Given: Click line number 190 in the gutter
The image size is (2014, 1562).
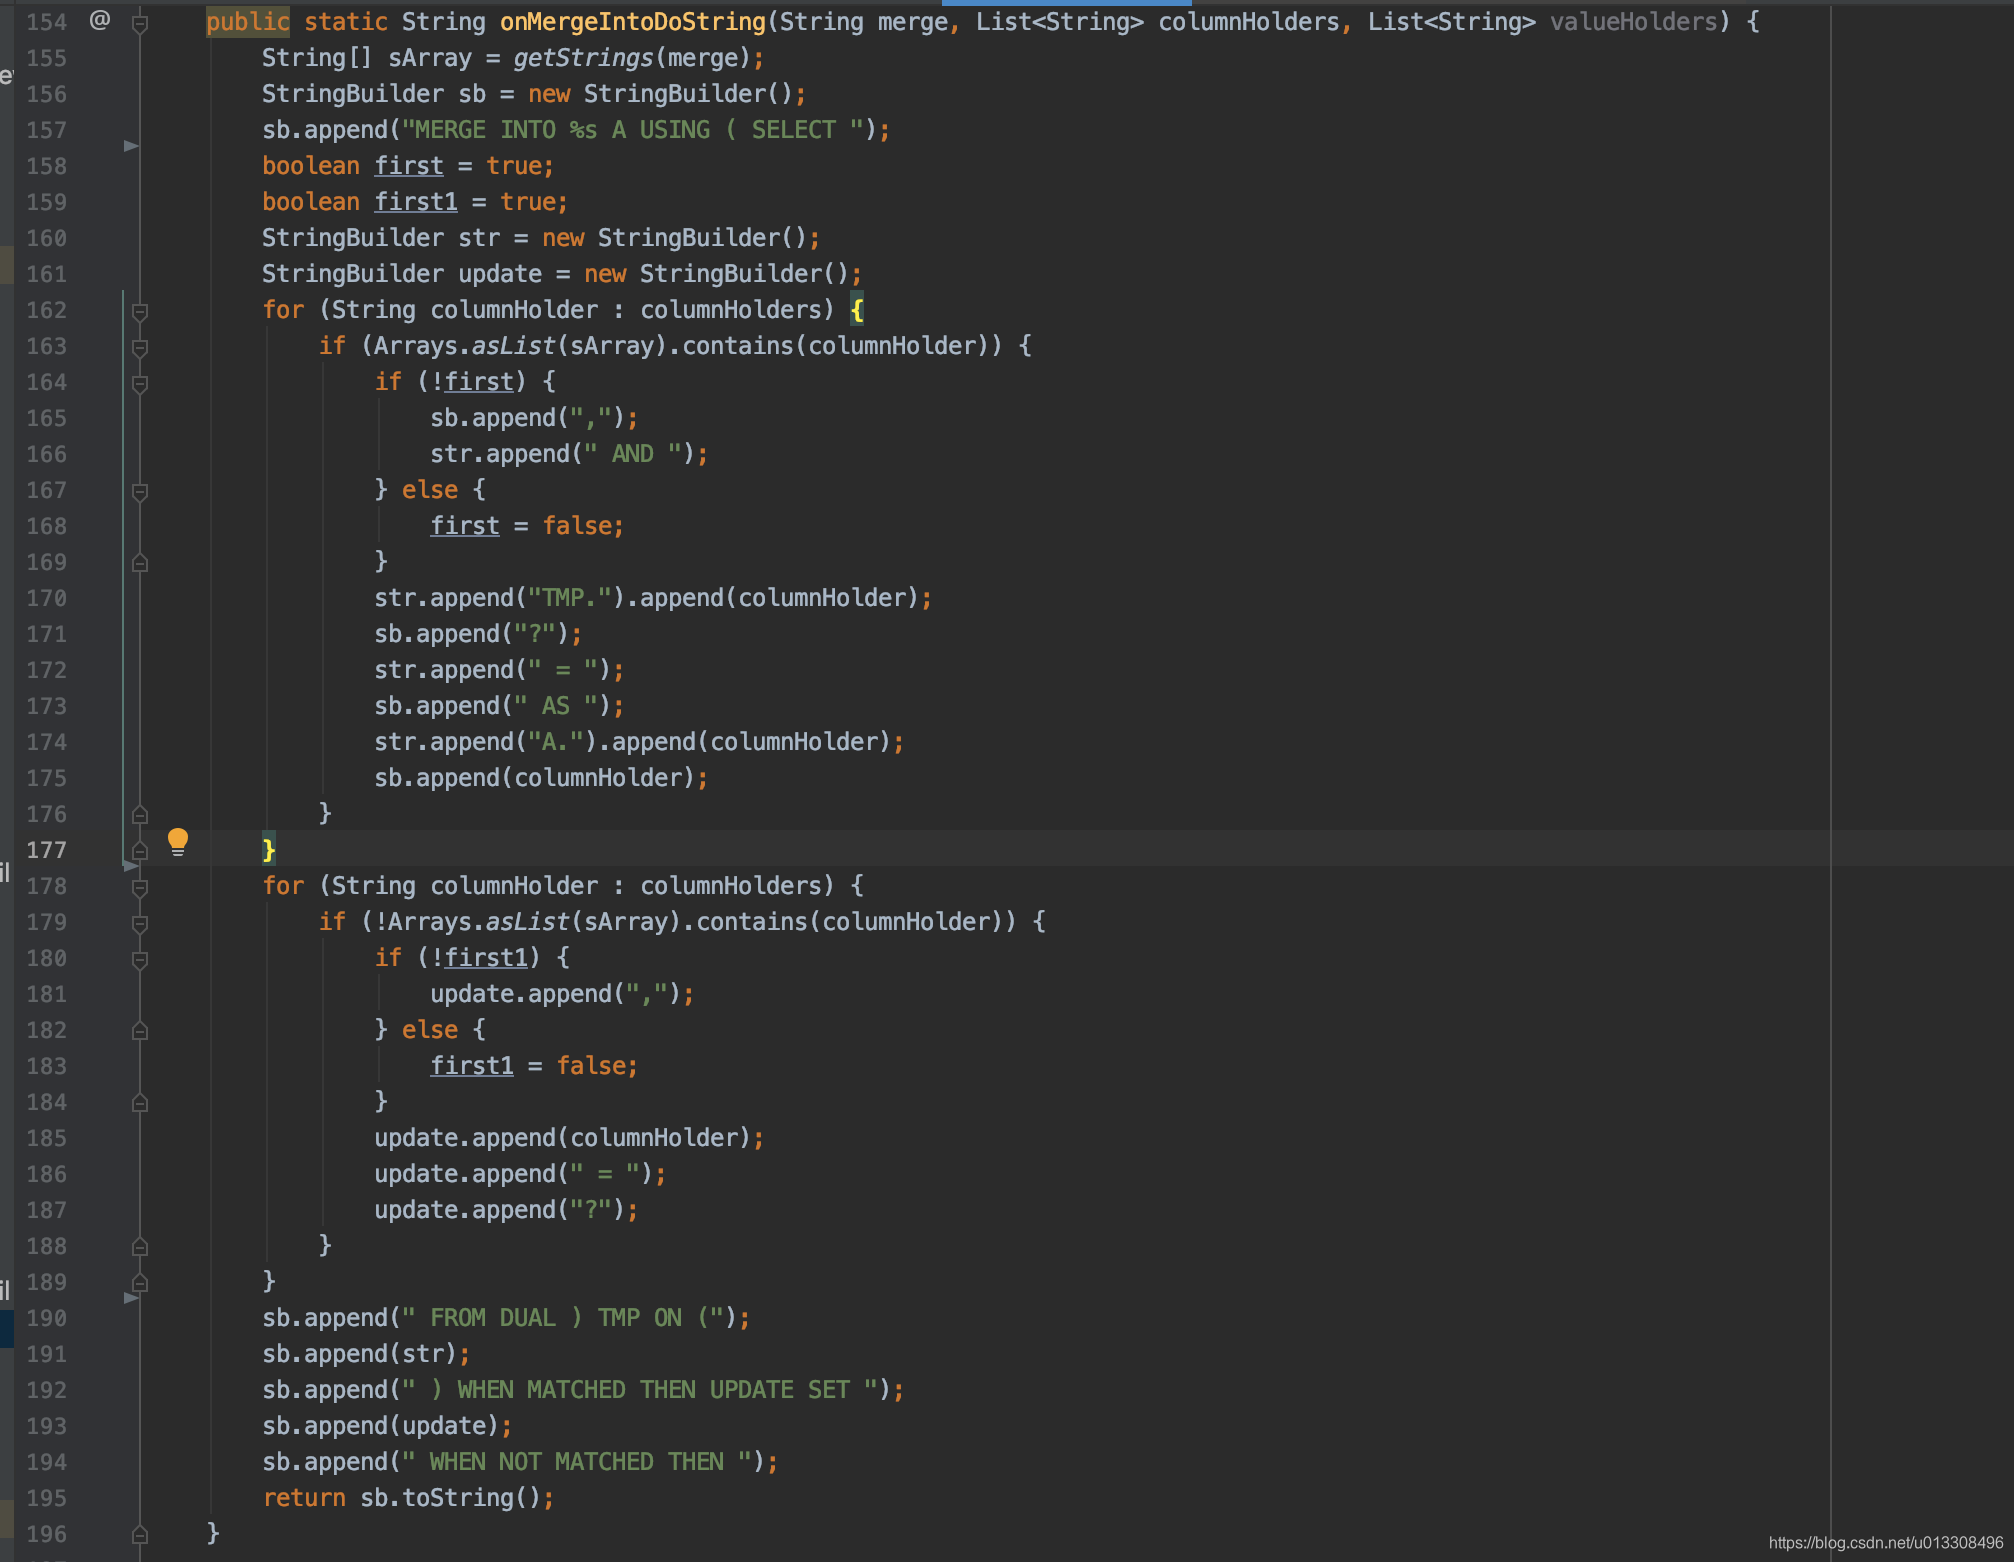Looking at the screenshot, I should 46,1318.
